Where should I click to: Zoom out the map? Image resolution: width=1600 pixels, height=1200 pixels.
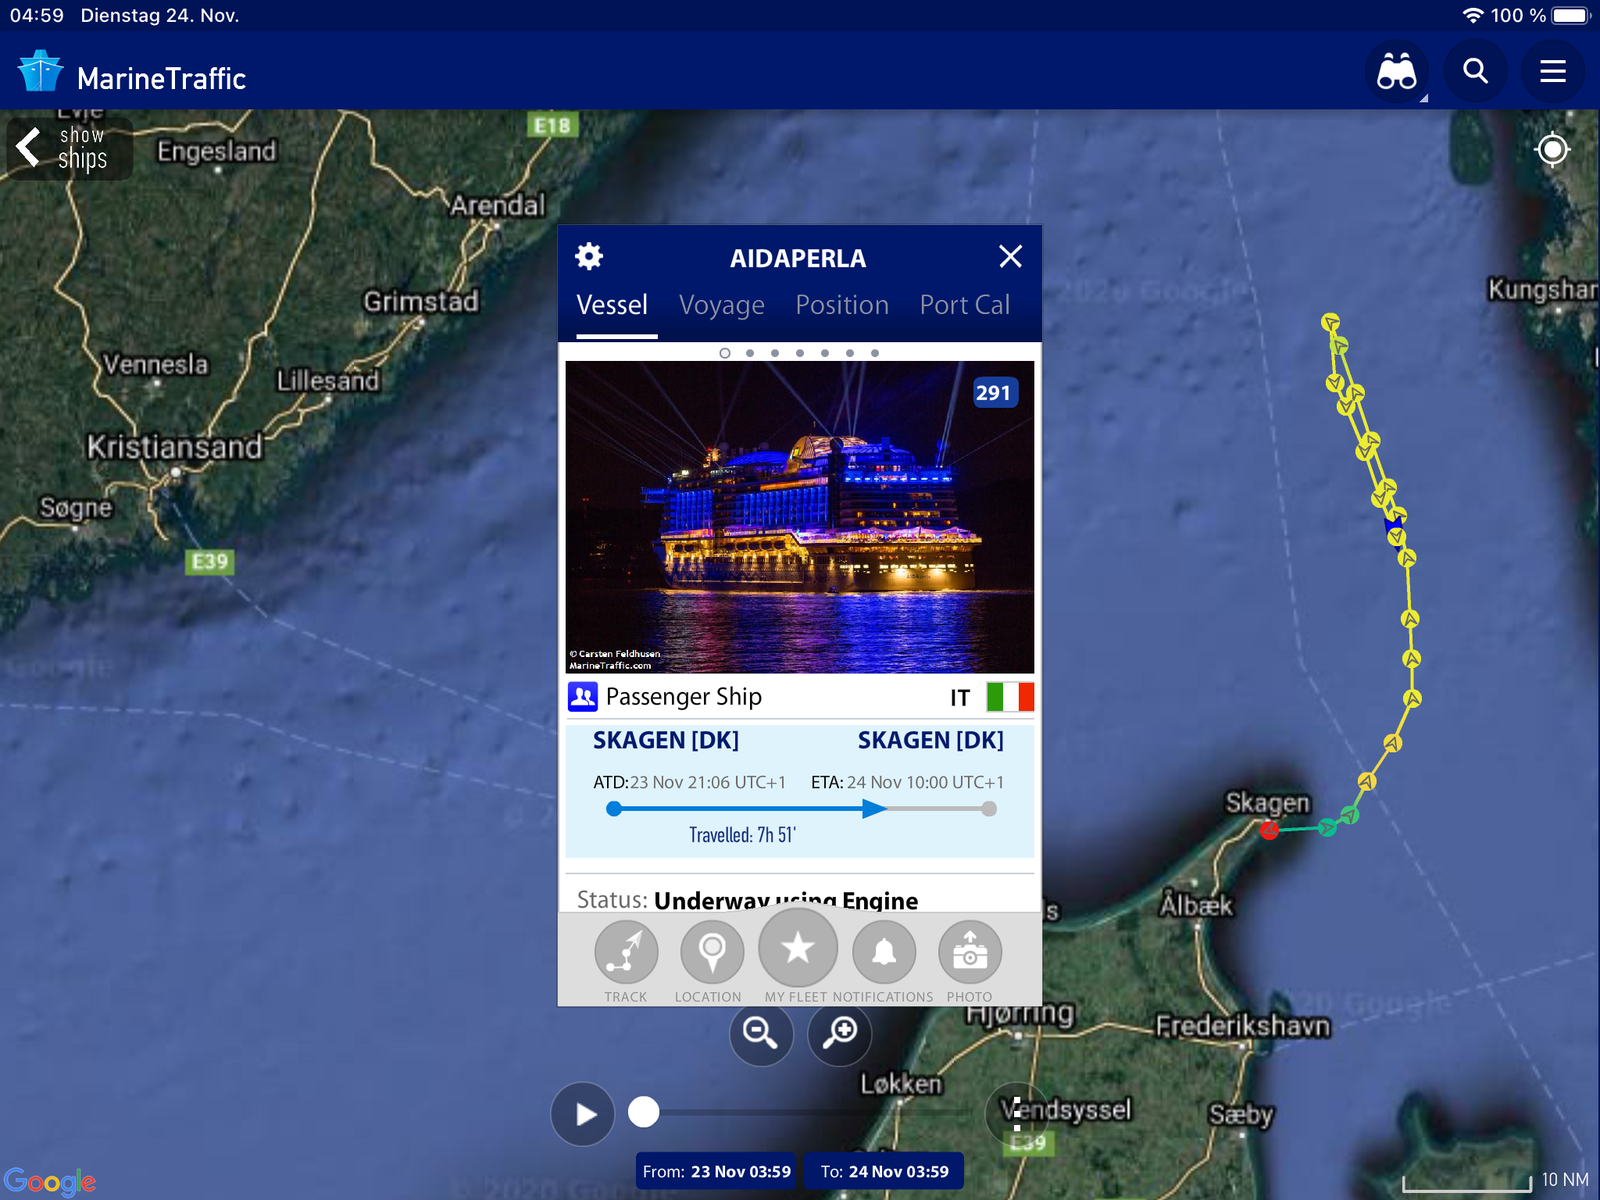pyautogui.click(x=761, y=1033)
